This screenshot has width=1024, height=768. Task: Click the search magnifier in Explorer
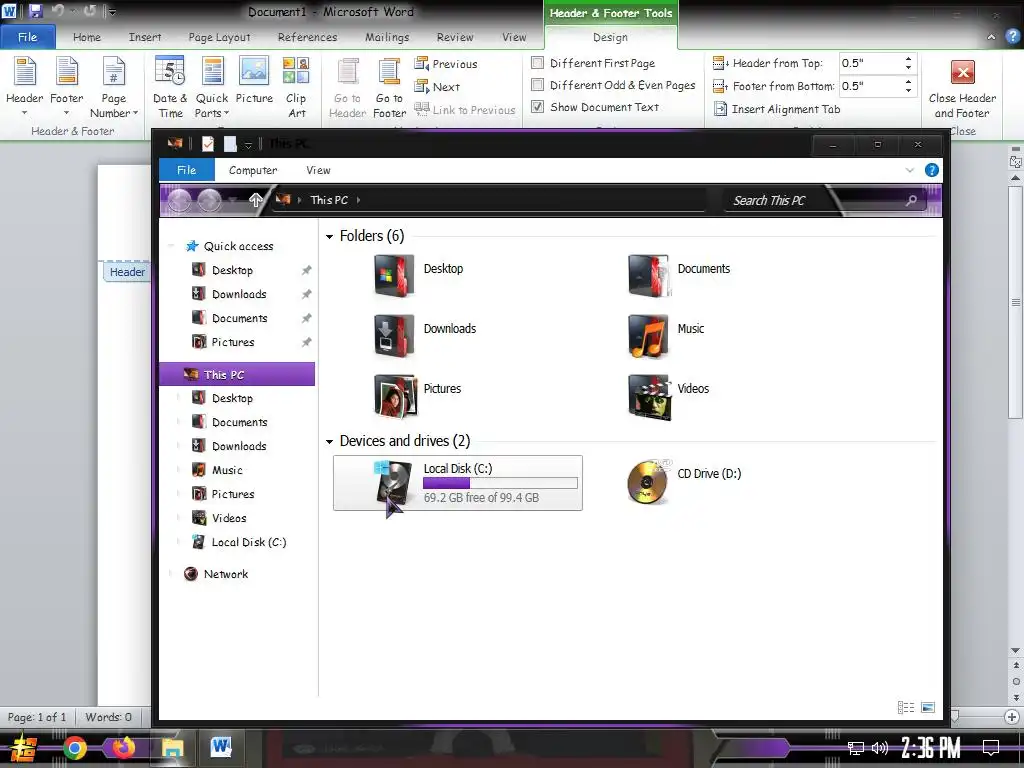(911, 200)
